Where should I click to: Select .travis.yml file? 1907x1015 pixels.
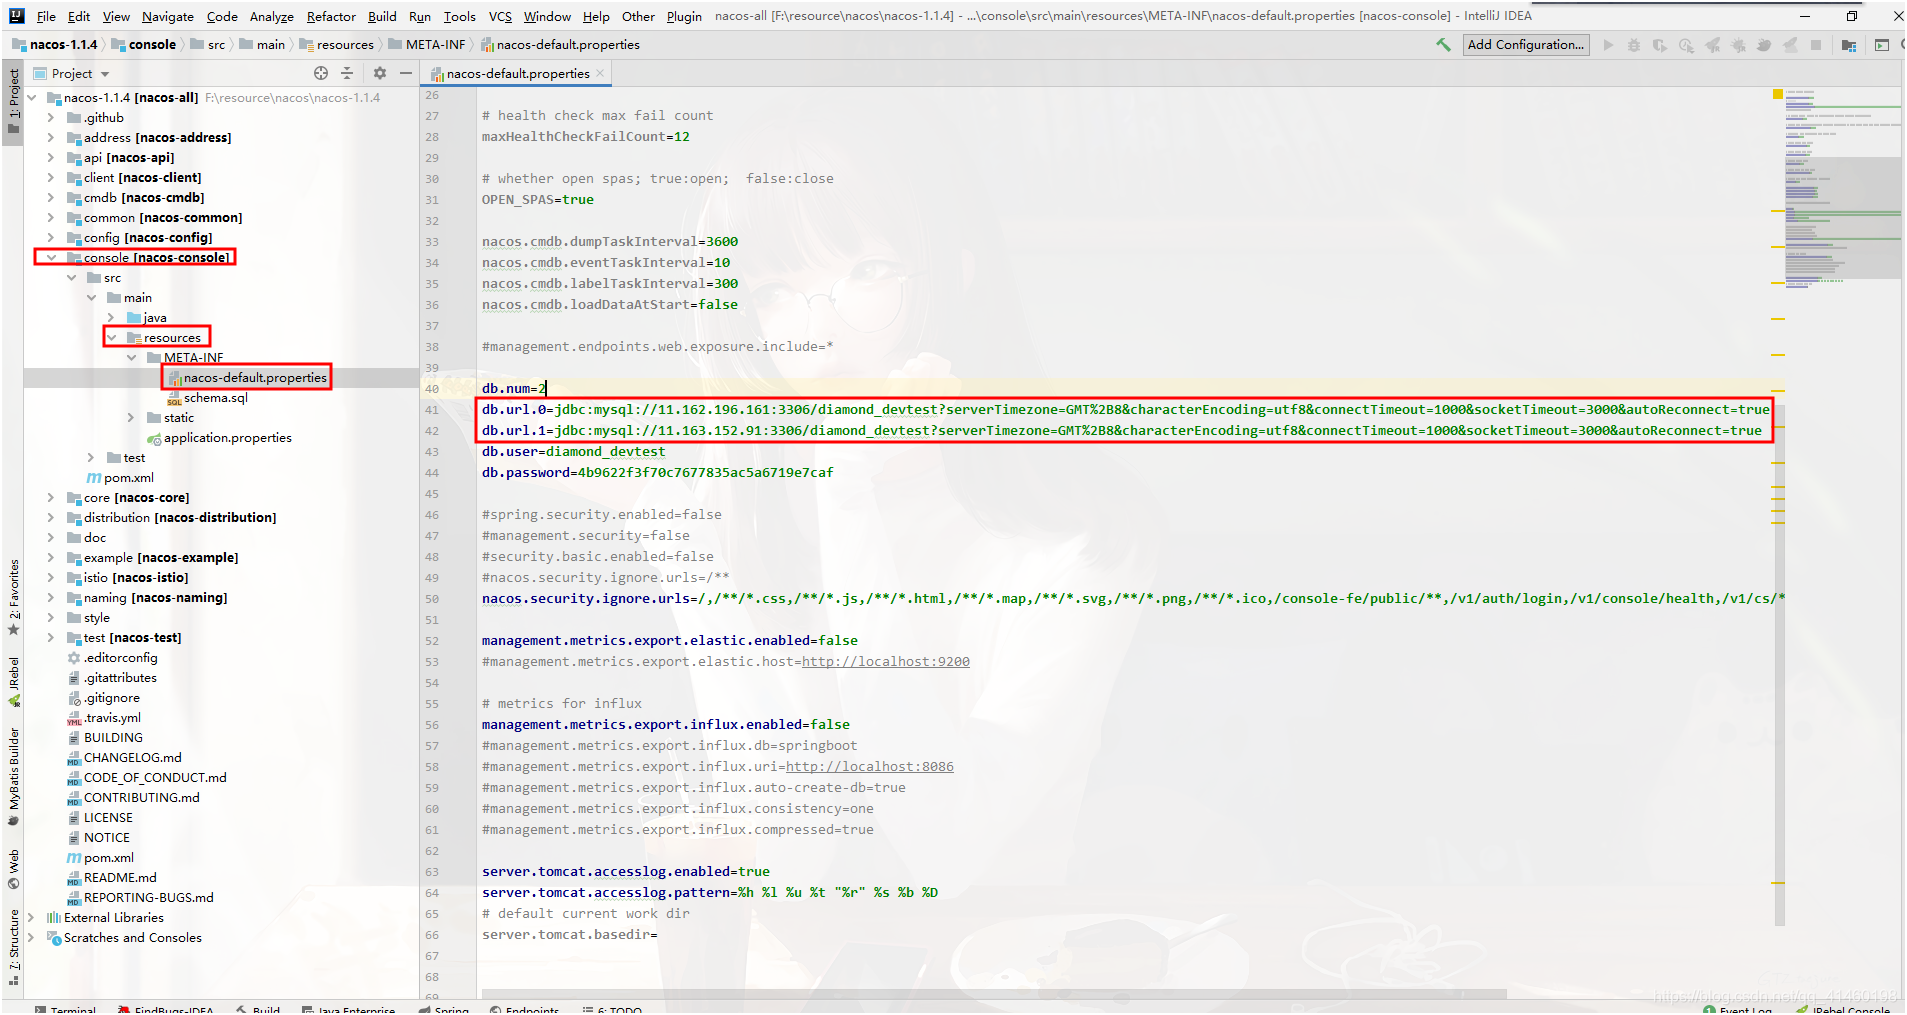[x=104, y=717]
